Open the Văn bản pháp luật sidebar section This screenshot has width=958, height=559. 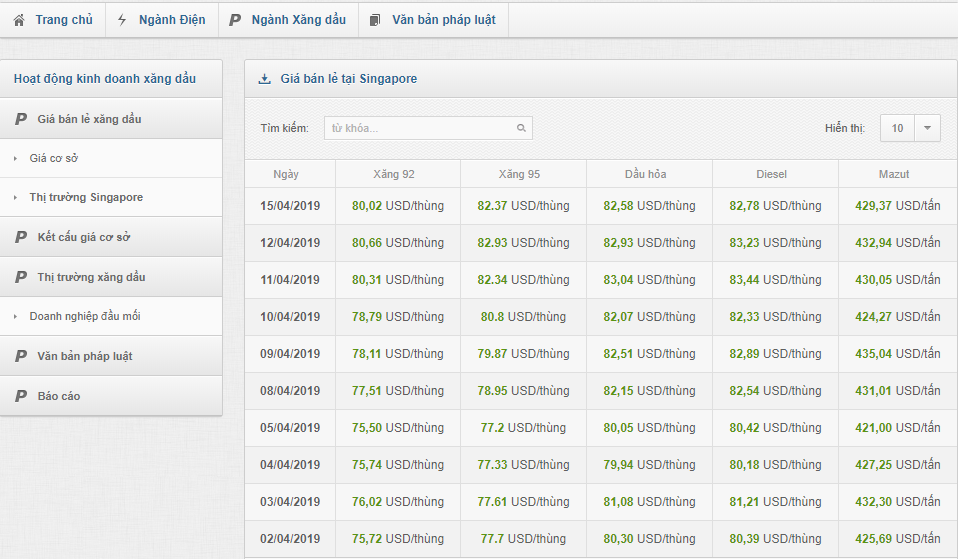111,356
